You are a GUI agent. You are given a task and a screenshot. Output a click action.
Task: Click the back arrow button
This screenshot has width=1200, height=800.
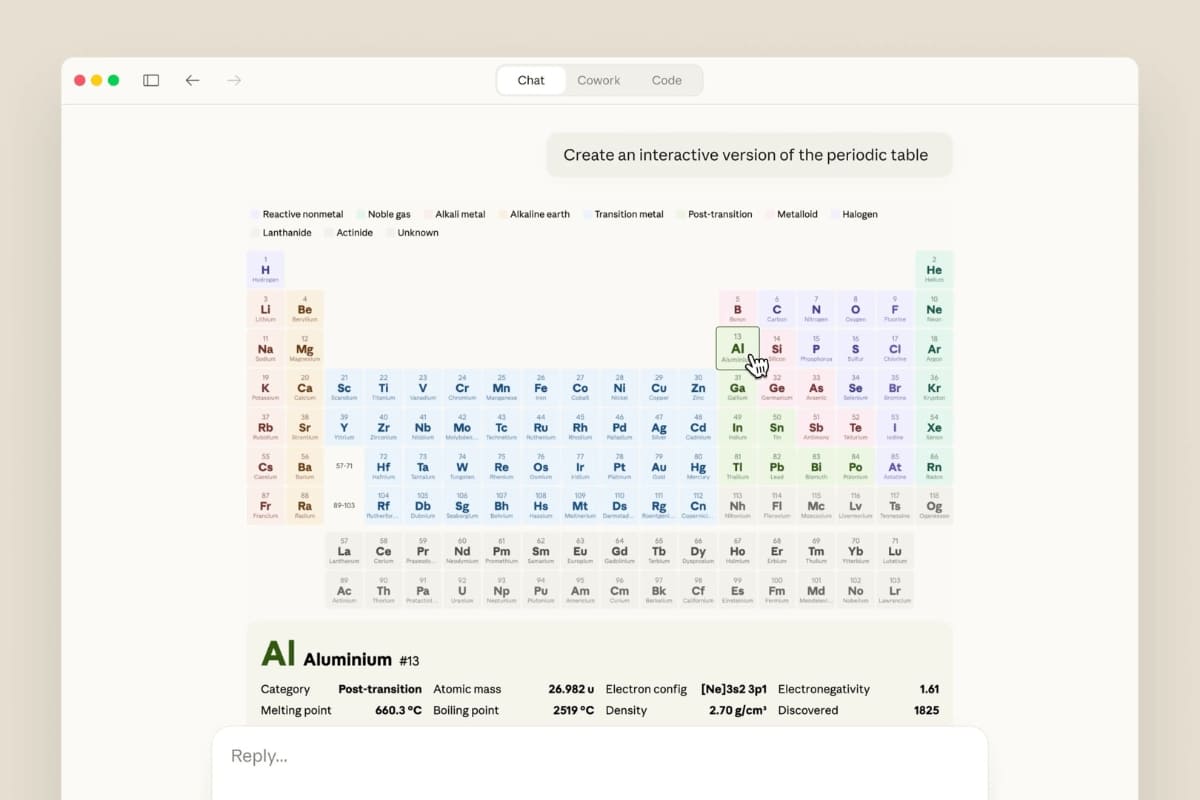click(x=193, y=80)
